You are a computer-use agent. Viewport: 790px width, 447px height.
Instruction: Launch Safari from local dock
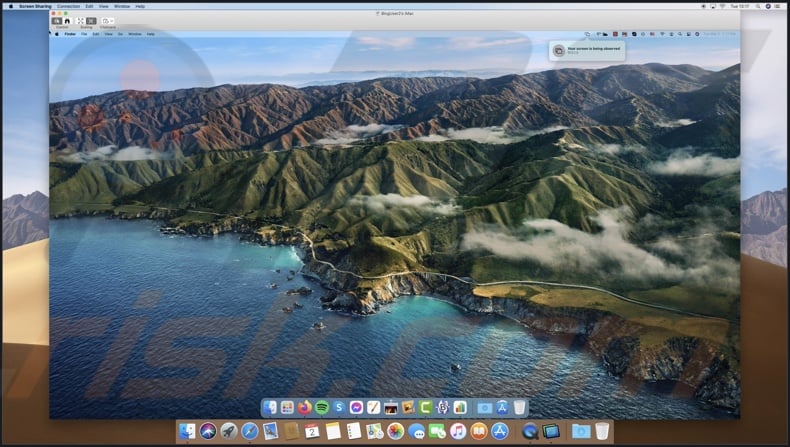(249, 431)
